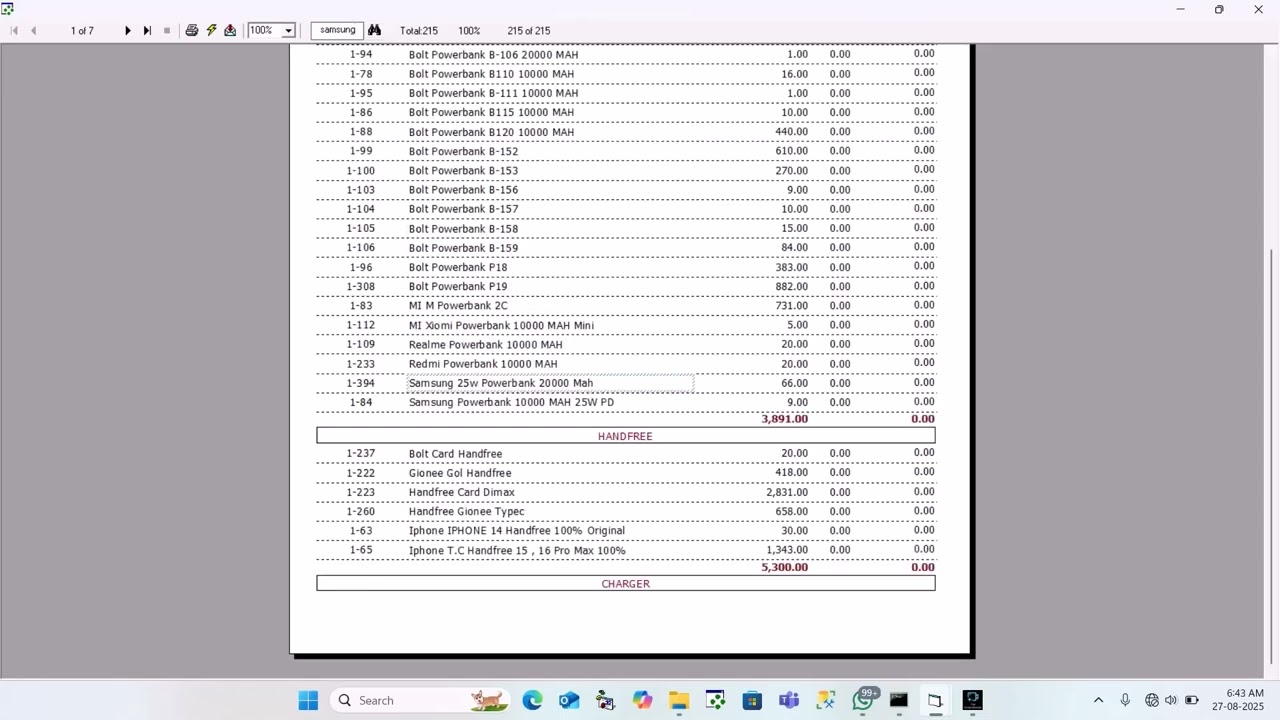Image resolution: width=1280 pixels, height=720 pixels.
Task: Select row Samsung 25w Powerbank 20000 Mah
Action: pos(550,383)
